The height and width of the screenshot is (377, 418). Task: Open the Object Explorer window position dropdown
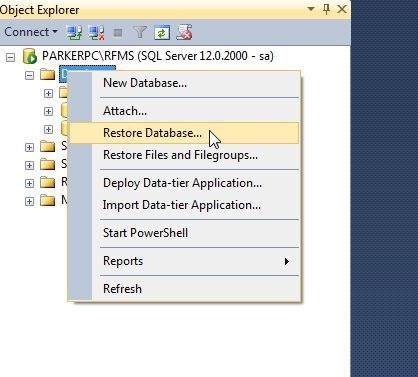click(x=311, y=9)
